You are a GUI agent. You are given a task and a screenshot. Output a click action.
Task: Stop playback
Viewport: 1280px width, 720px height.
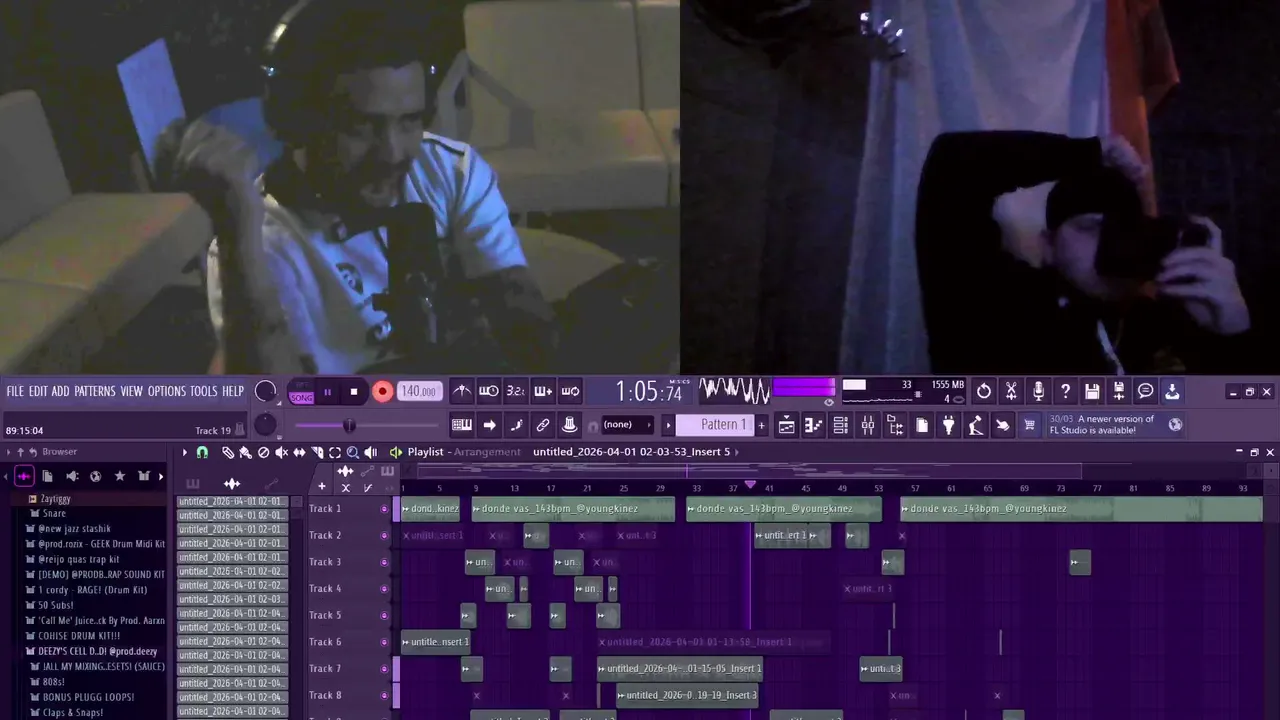354,392
